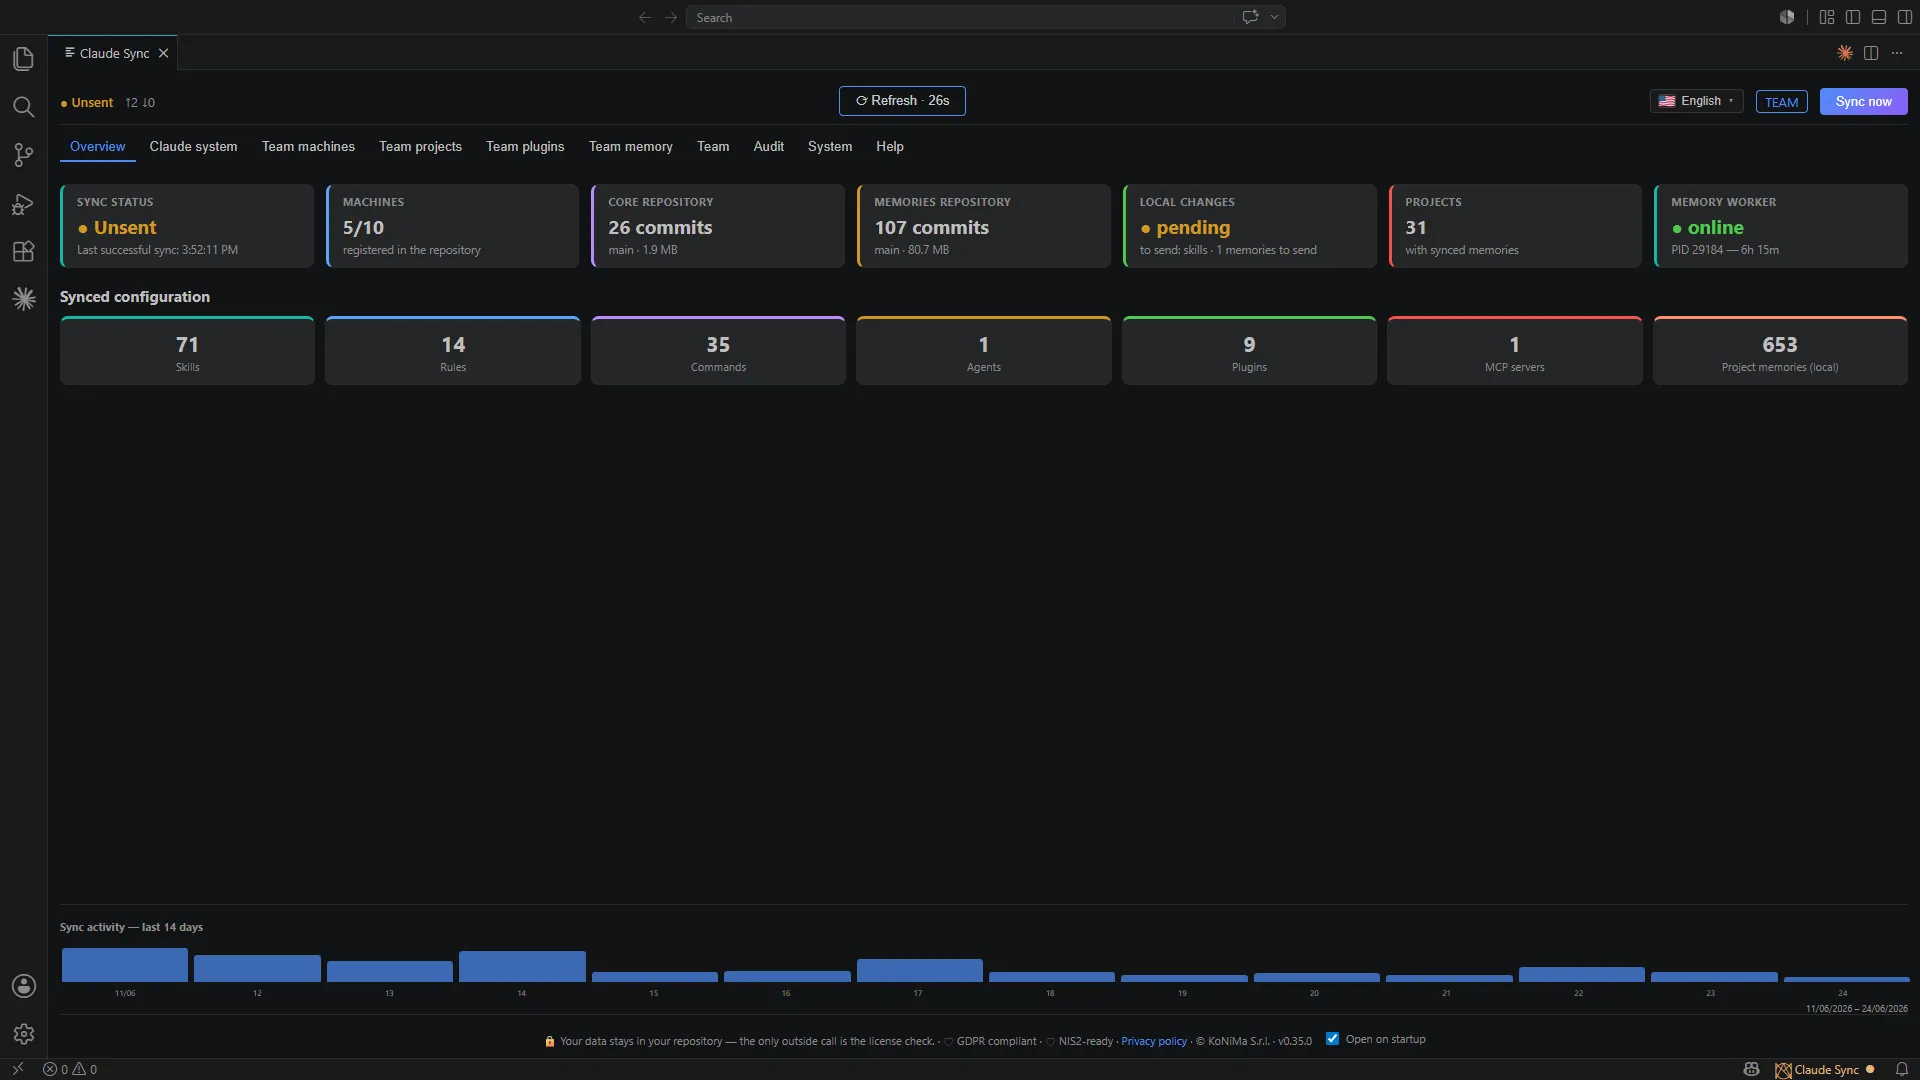Click the 1 MCP servers tile
This screenshot has width=1920, height=1080.
(1515, 351)
